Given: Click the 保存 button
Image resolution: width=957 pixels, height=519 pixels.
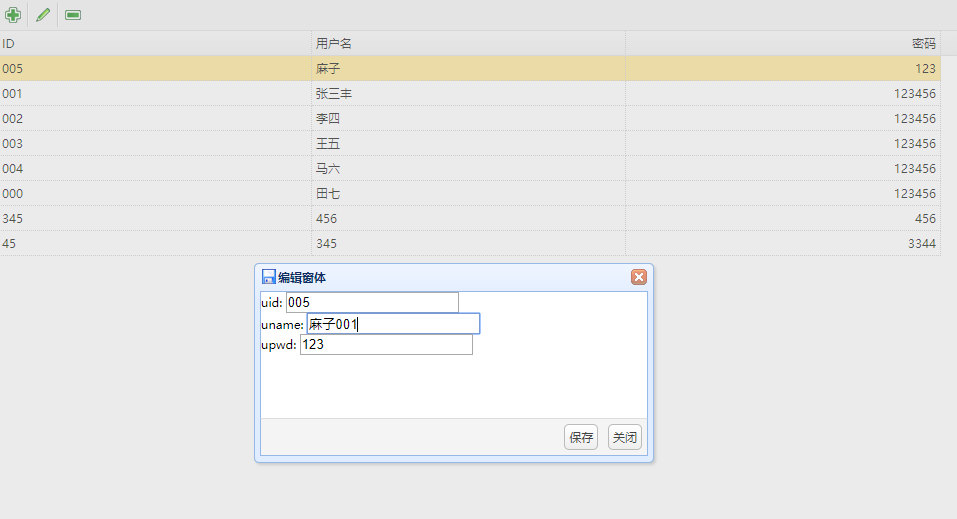Looking at the screenshot, I should click(581, 437).
